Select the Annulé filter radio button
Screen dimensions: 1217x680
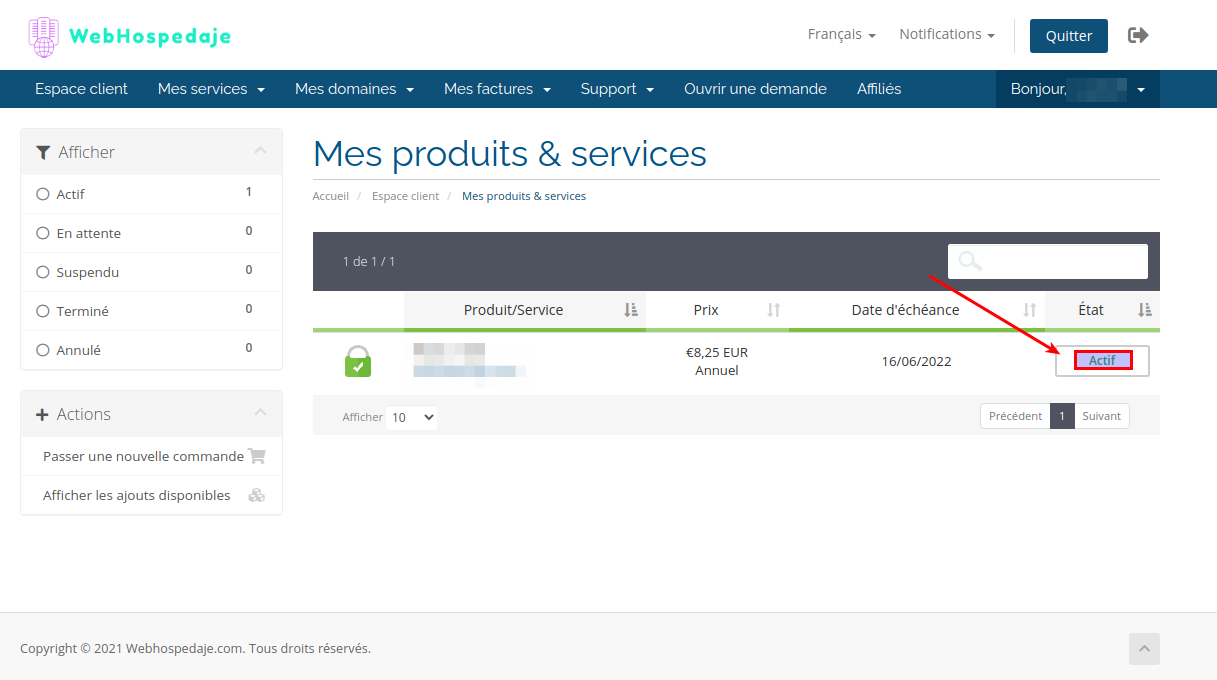coord(43,350)
